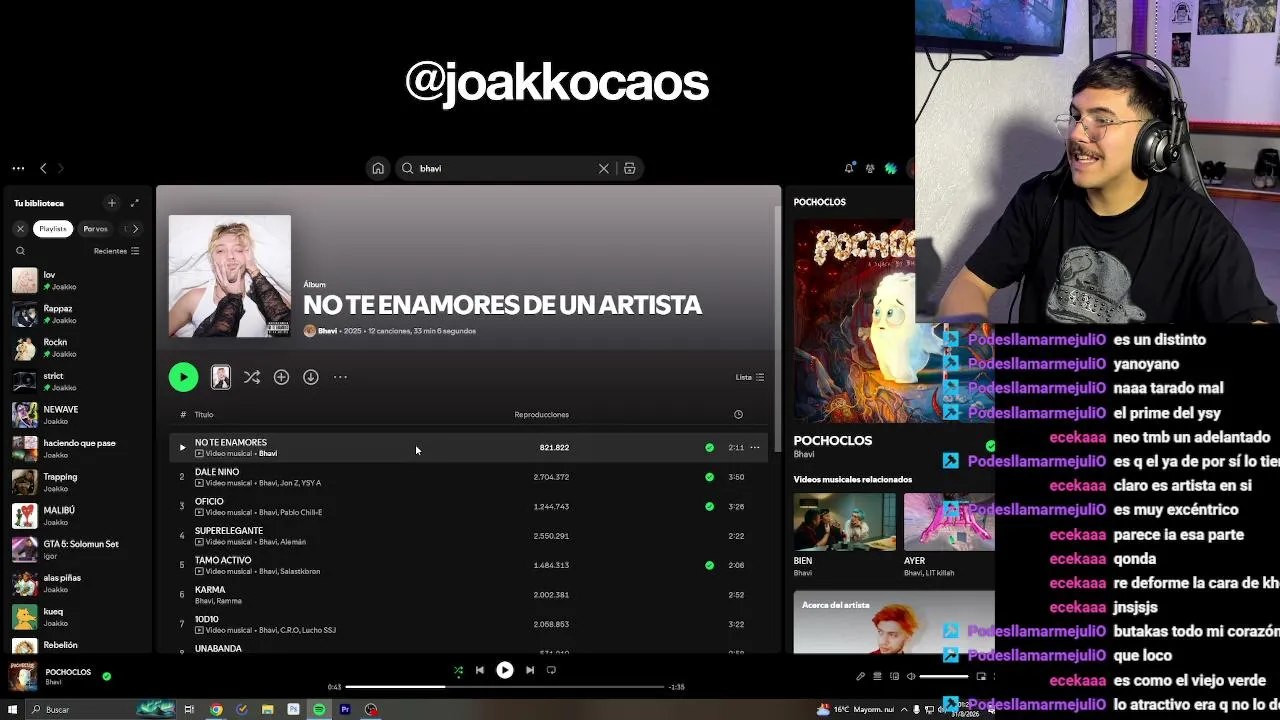Show more library filter chips with the arrow
This screenshot has width=1280, height=720.
click(x=136, y=228)
